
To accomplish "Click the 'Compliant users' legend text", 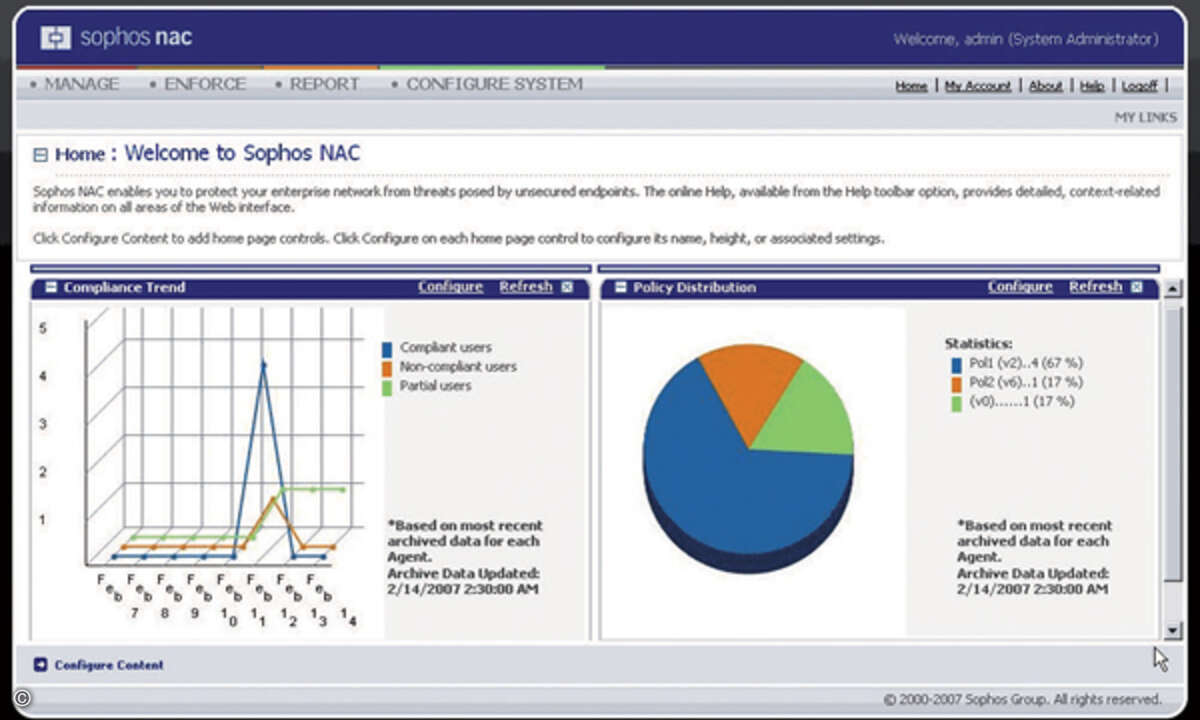I will [446, 348].
